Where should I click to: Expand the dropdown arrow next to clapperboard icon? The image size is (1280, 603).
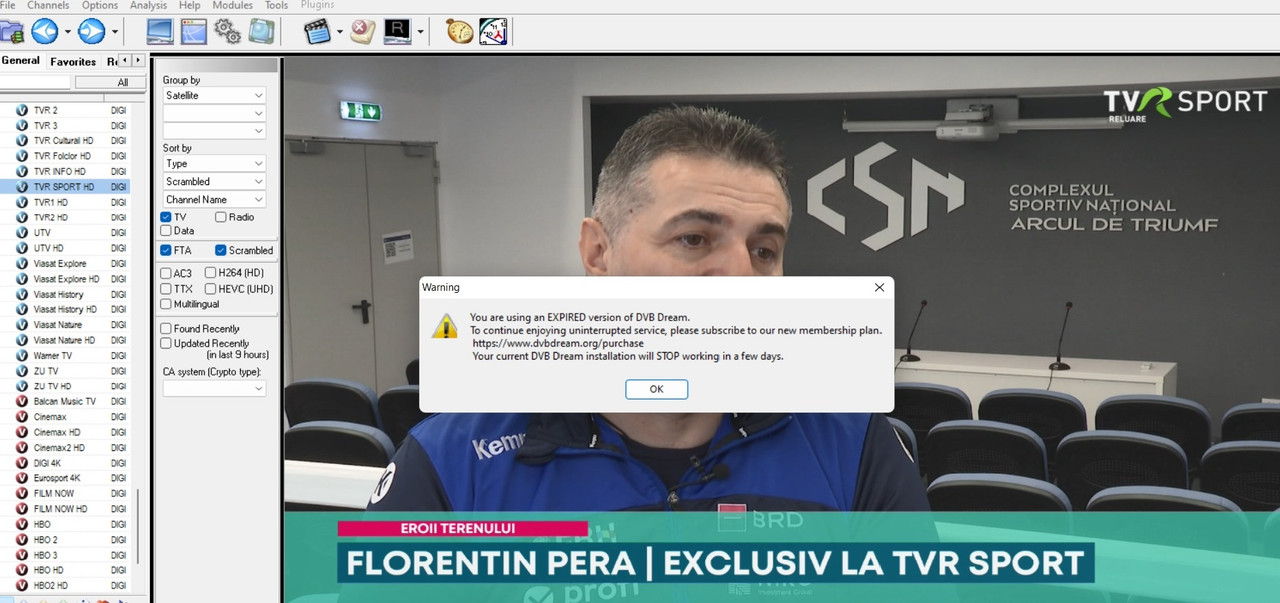pyautogui.click(x=339, y=32)
